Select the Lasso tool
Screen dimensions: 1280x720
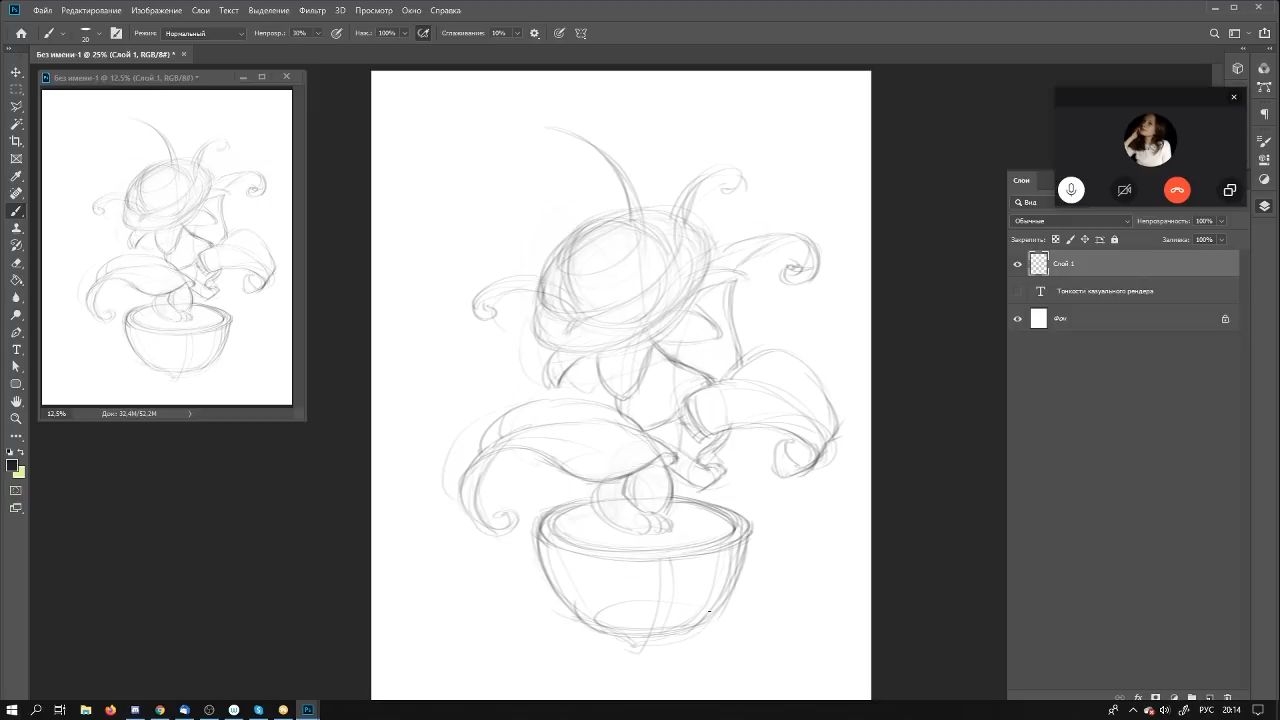pos(16,106)
